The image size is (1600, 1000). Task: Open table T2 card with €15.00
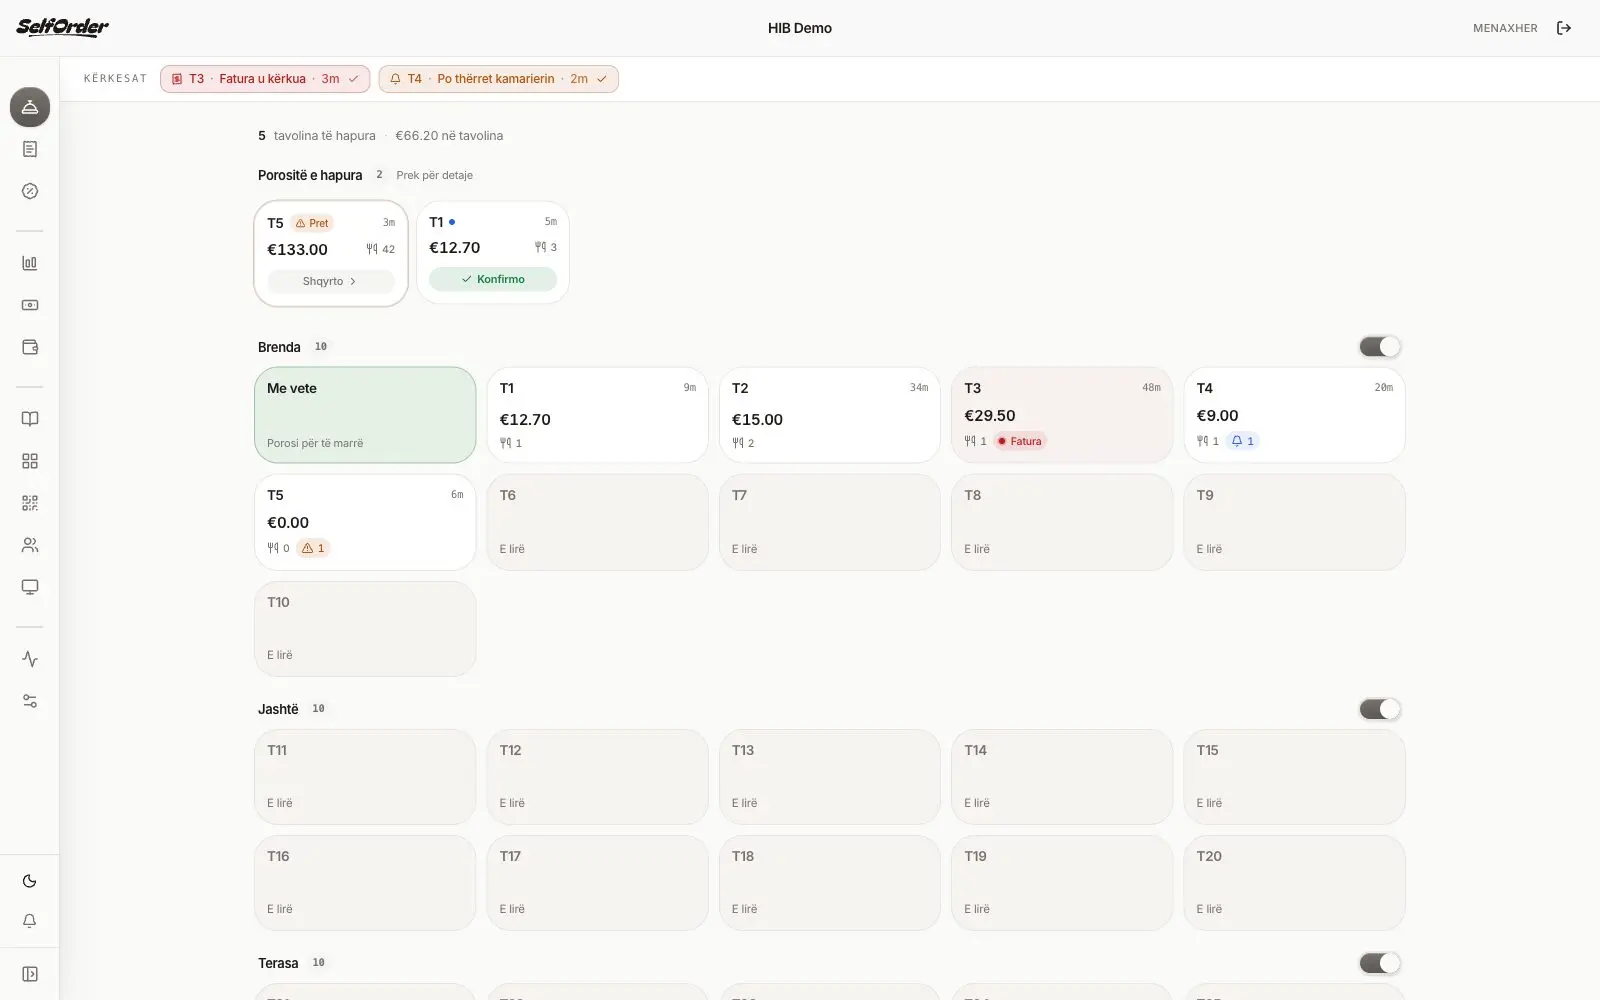[830, 415]
